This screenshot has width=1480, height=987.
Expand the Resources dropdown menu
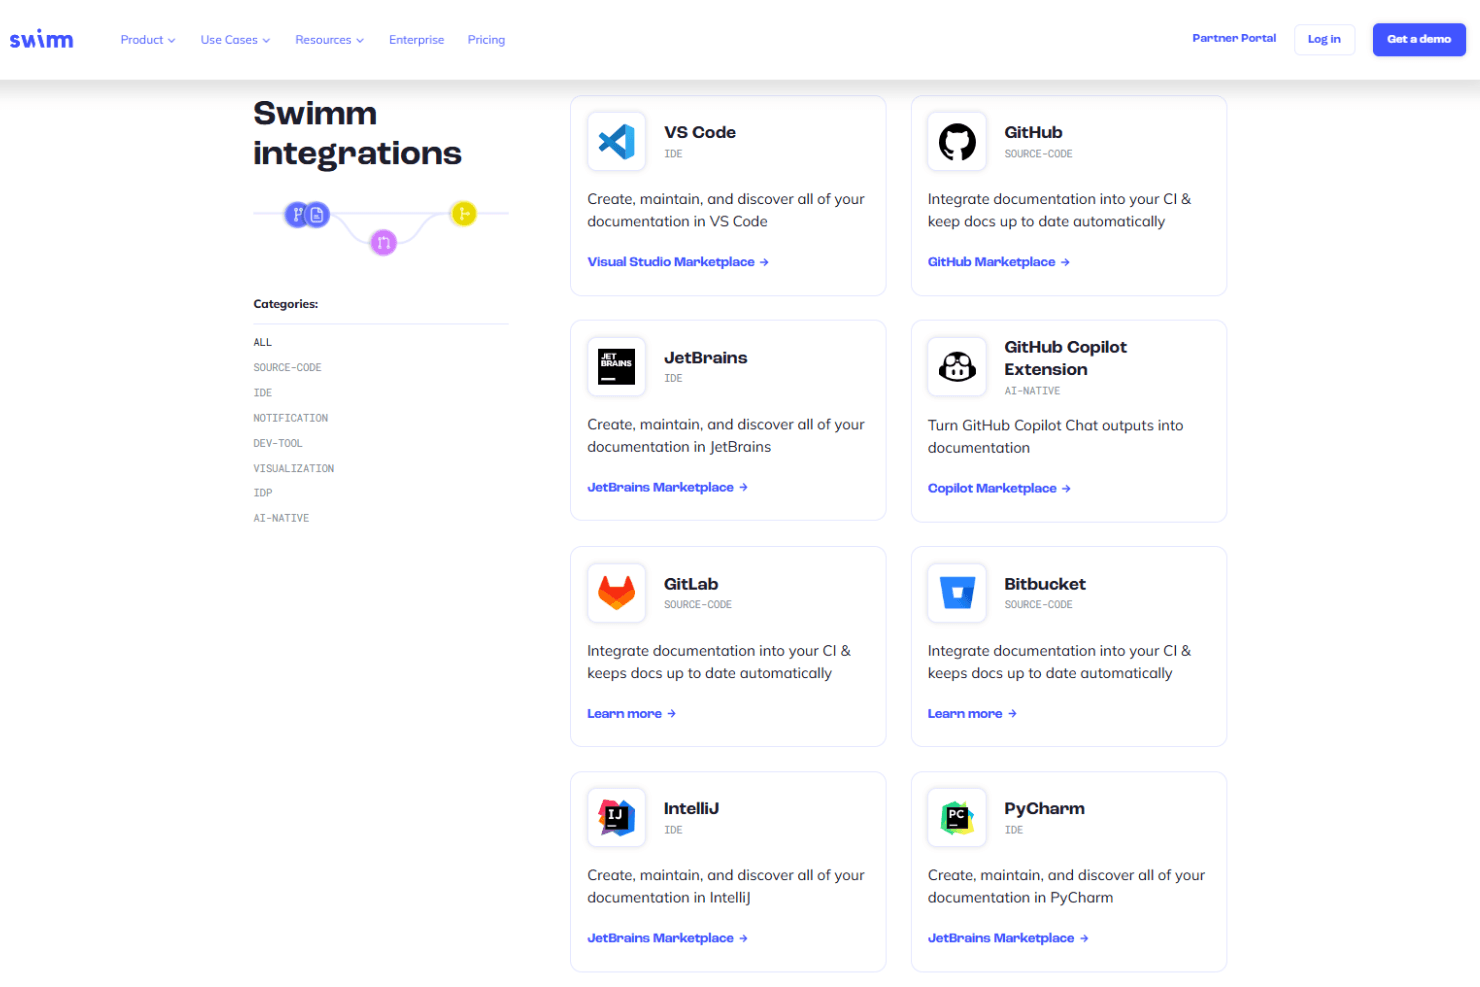click(x=329, y=40)
